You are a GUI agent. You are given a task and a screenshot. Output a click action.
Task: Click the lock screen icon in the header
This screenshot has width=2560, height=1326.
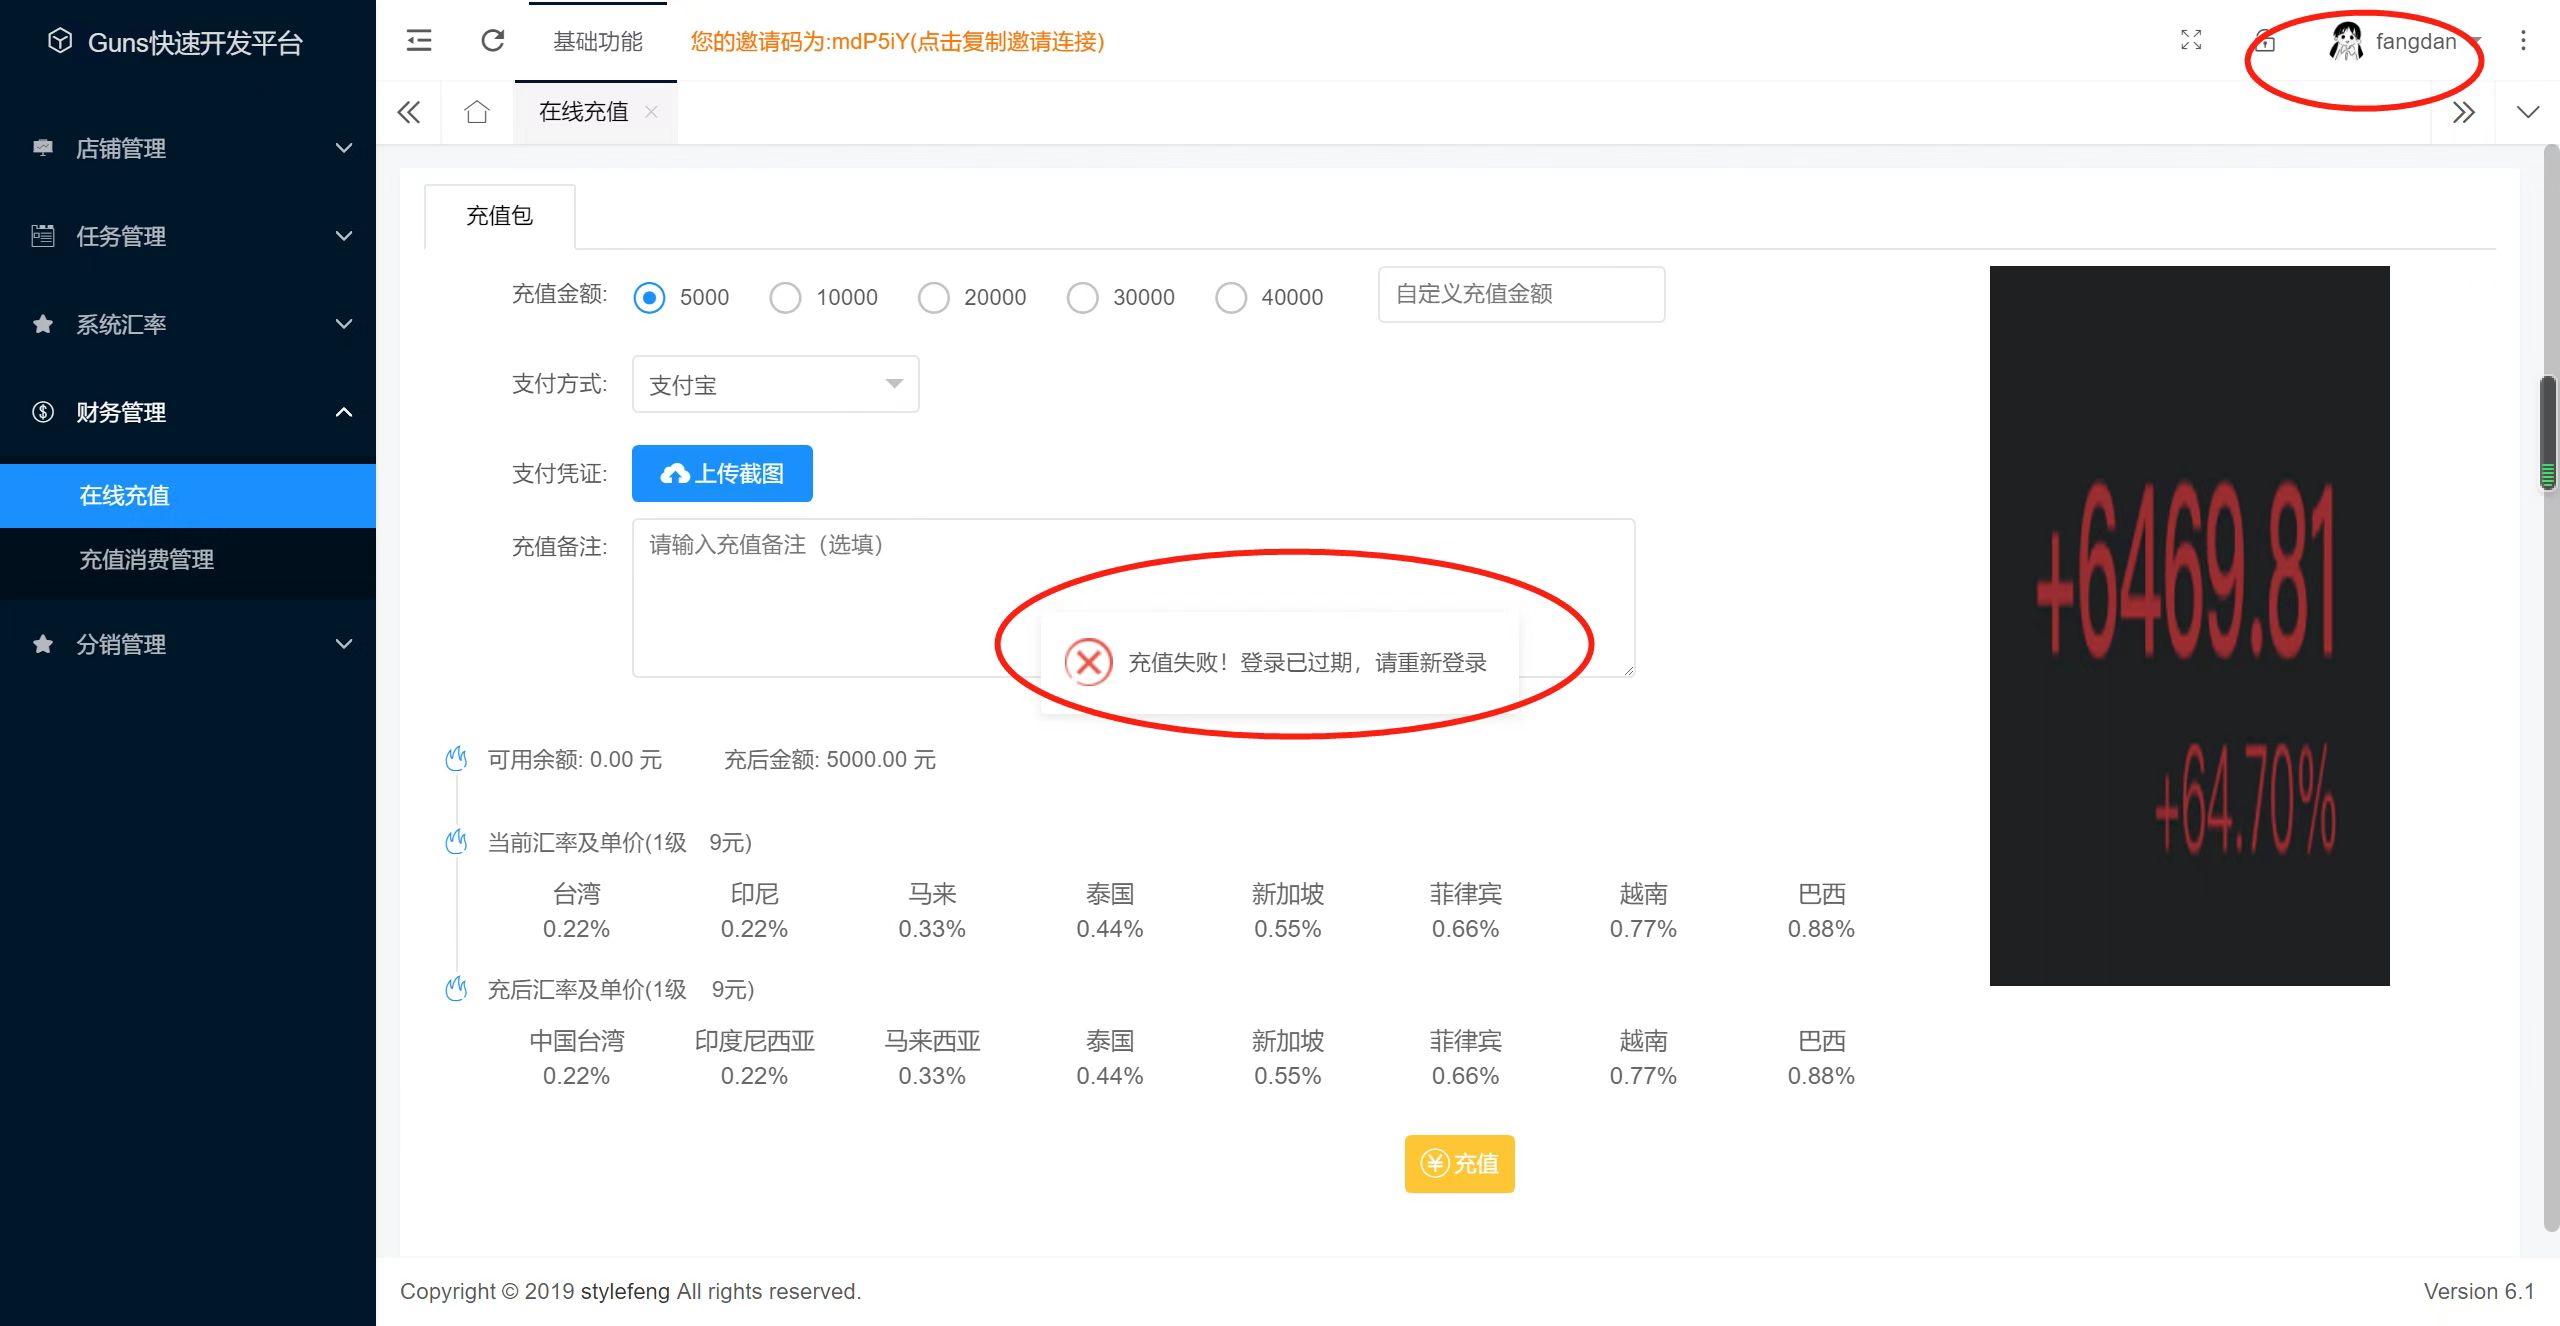pyautogui.click(x=2266, y=41)
